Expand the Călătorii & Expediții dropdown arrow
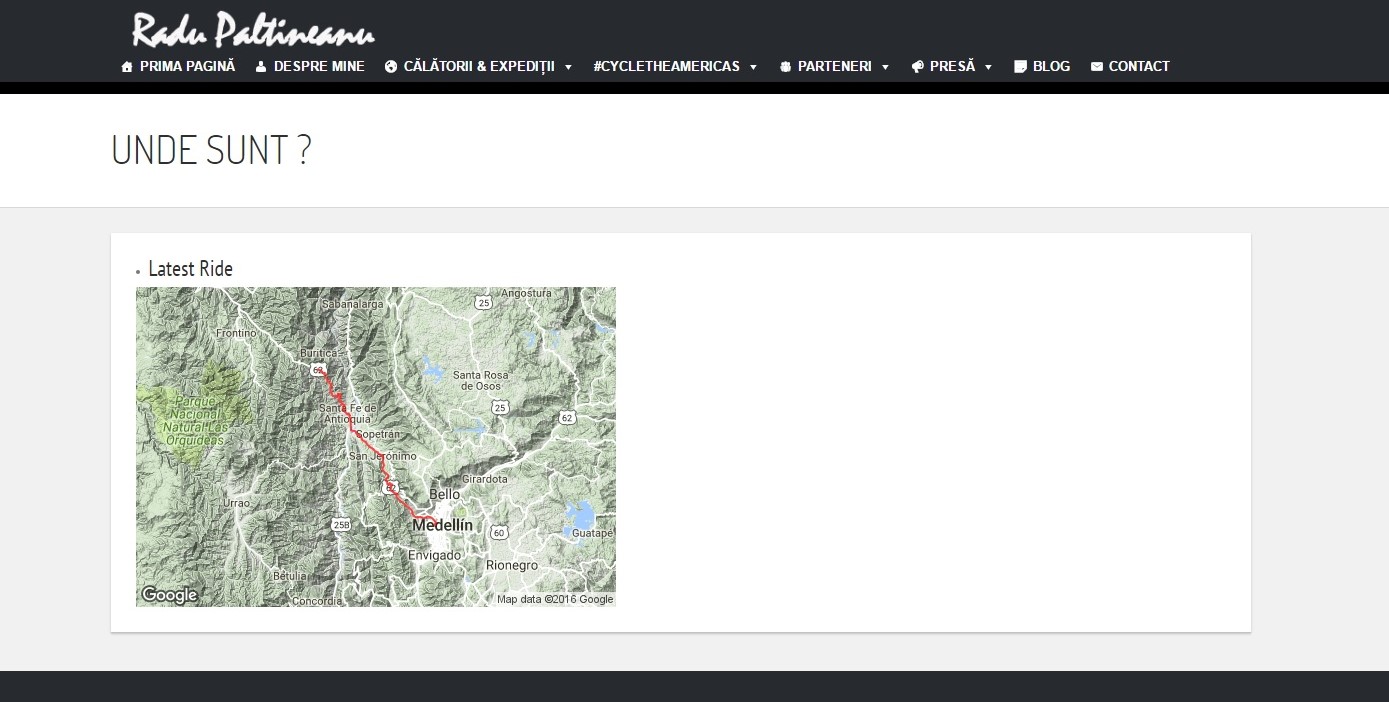Image resolution: width=1389 pixels, height=702 pixels. pos(568,67)
